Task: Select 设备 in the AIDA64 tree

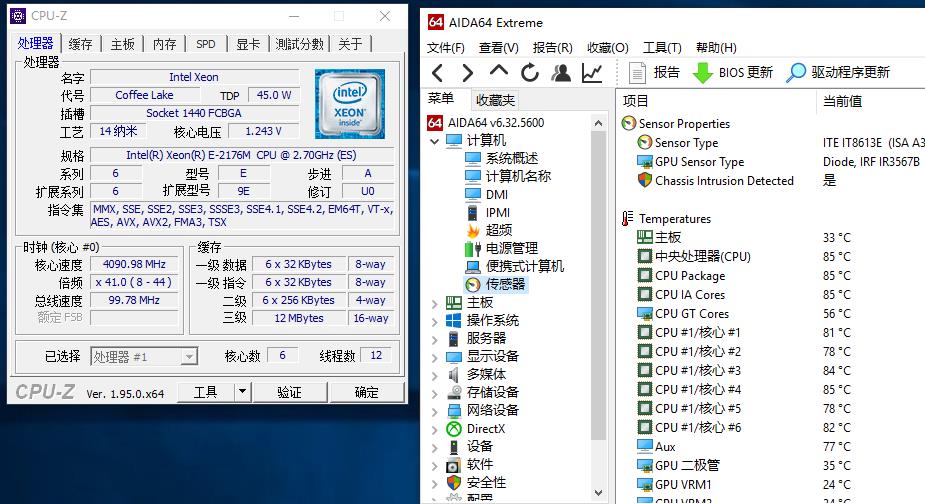Action: coord(470,447)
